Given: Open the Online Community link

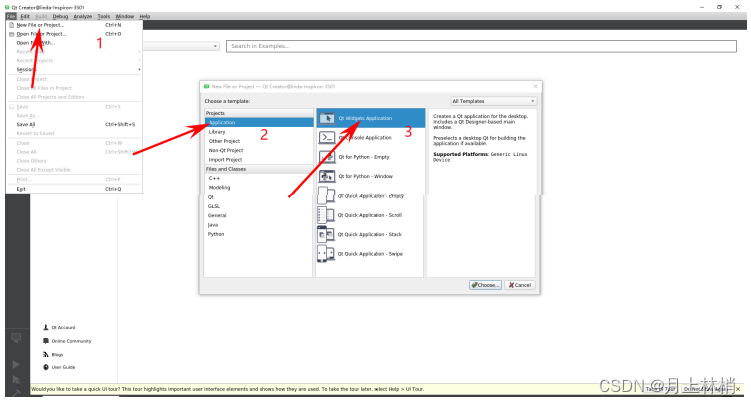Looking at the screenshot, I should (x=71, y=341).
